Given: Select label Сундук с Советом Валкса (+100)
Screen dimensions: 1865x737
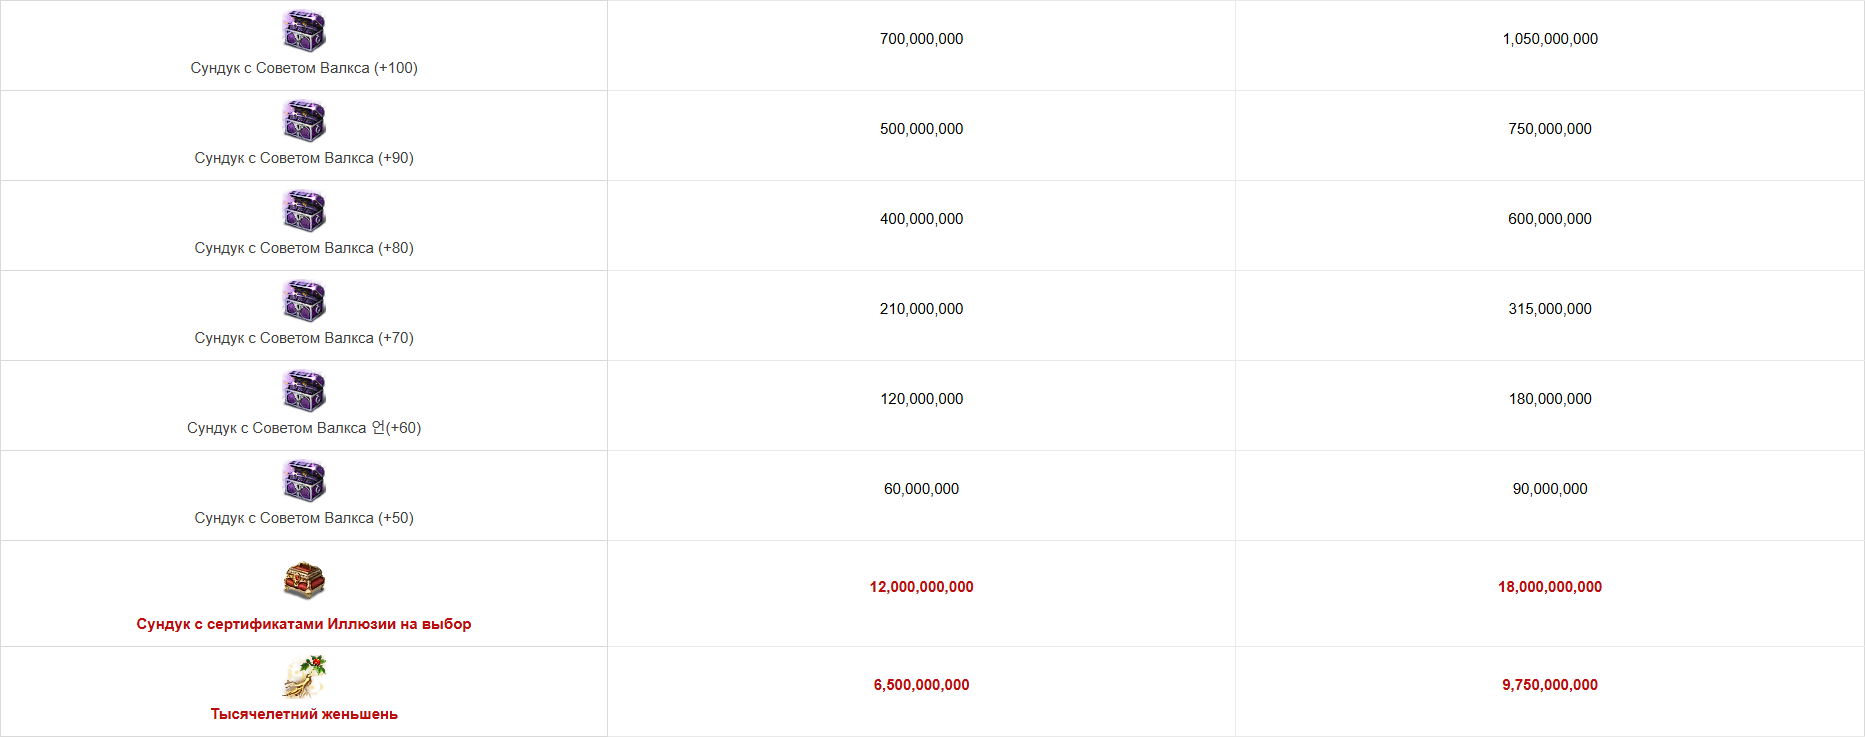Looking at the screenshot, I should [304, 68].
